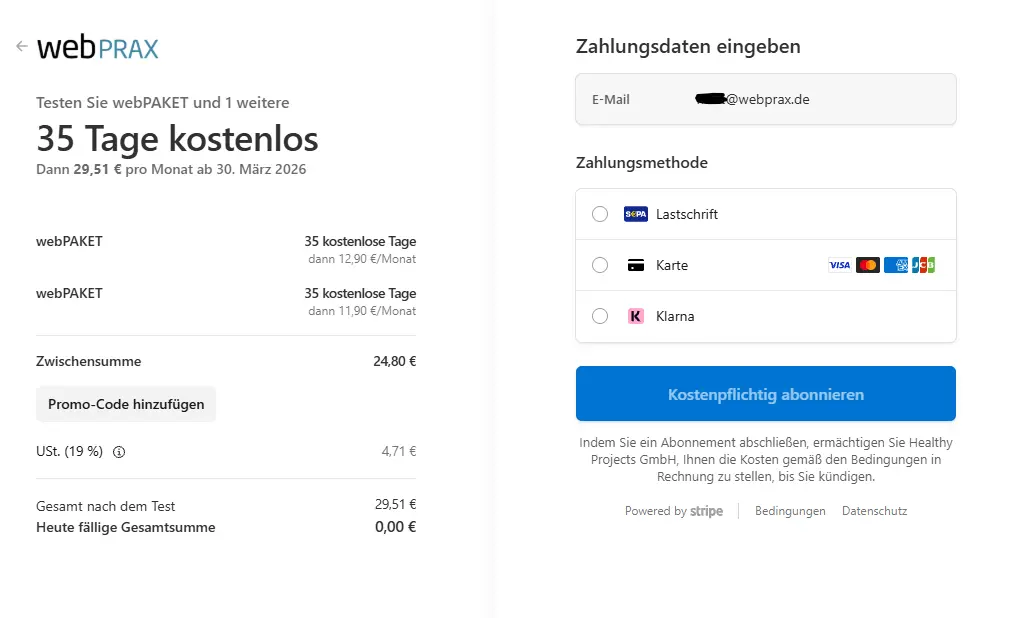Screen dimensions: 1024x618
Task: Click the webPRAX logo
Action: click(x=98, y=47)
